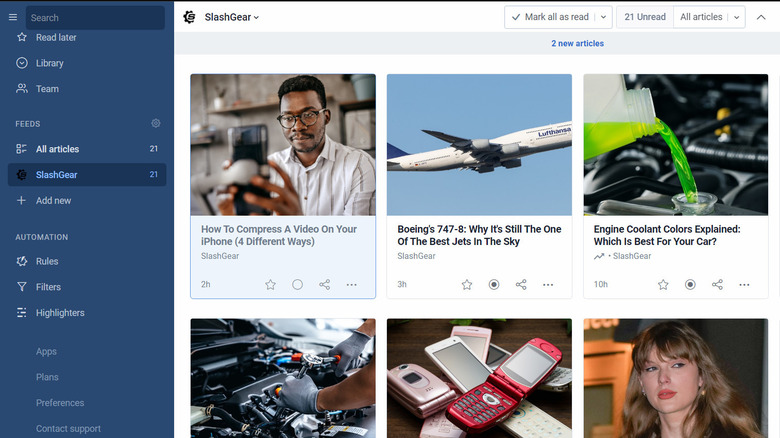Click the Read later star icon
Image resolution: width=780 pixels, height=438 pixels.
pos(22,37)
